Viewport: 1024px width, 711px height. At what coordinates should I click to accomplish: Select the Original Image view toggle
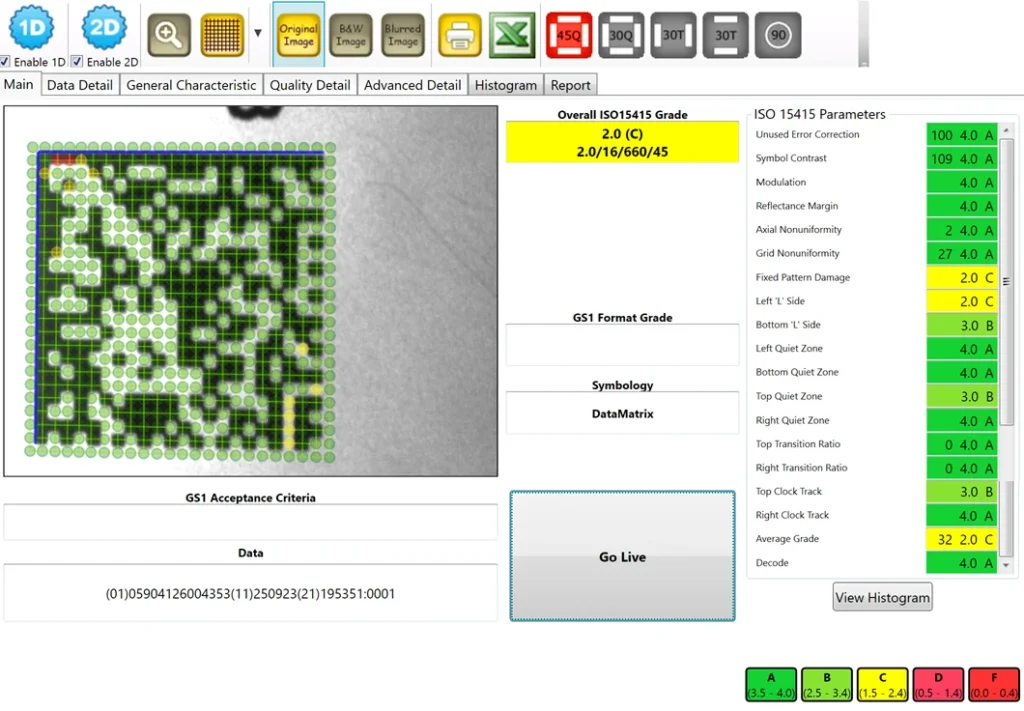point(297,35)
